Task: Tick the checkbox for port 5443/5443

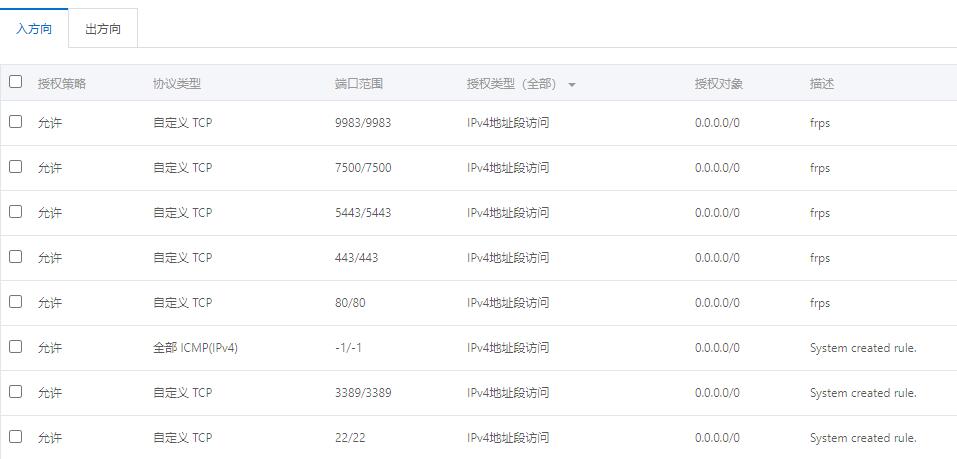Action: tap(15, 212)
